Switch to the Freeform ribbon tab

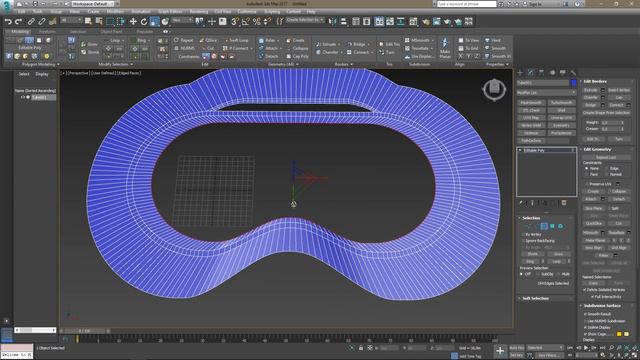point(47,31)
